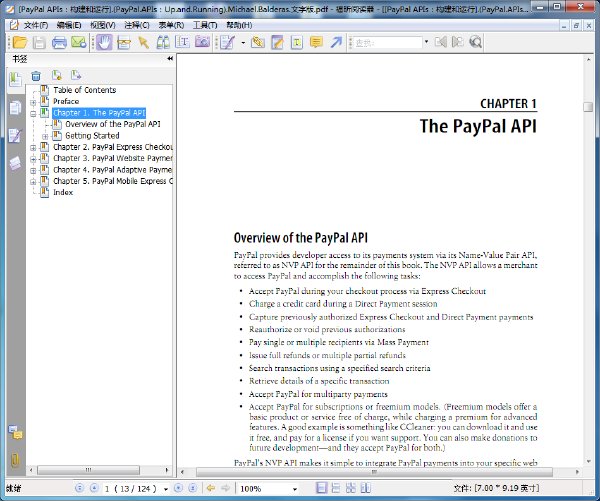Open the annotation tool dropdown arrow
Image resolution: width=600 pixels, height=501 pixels.
(x=243, y=42)
